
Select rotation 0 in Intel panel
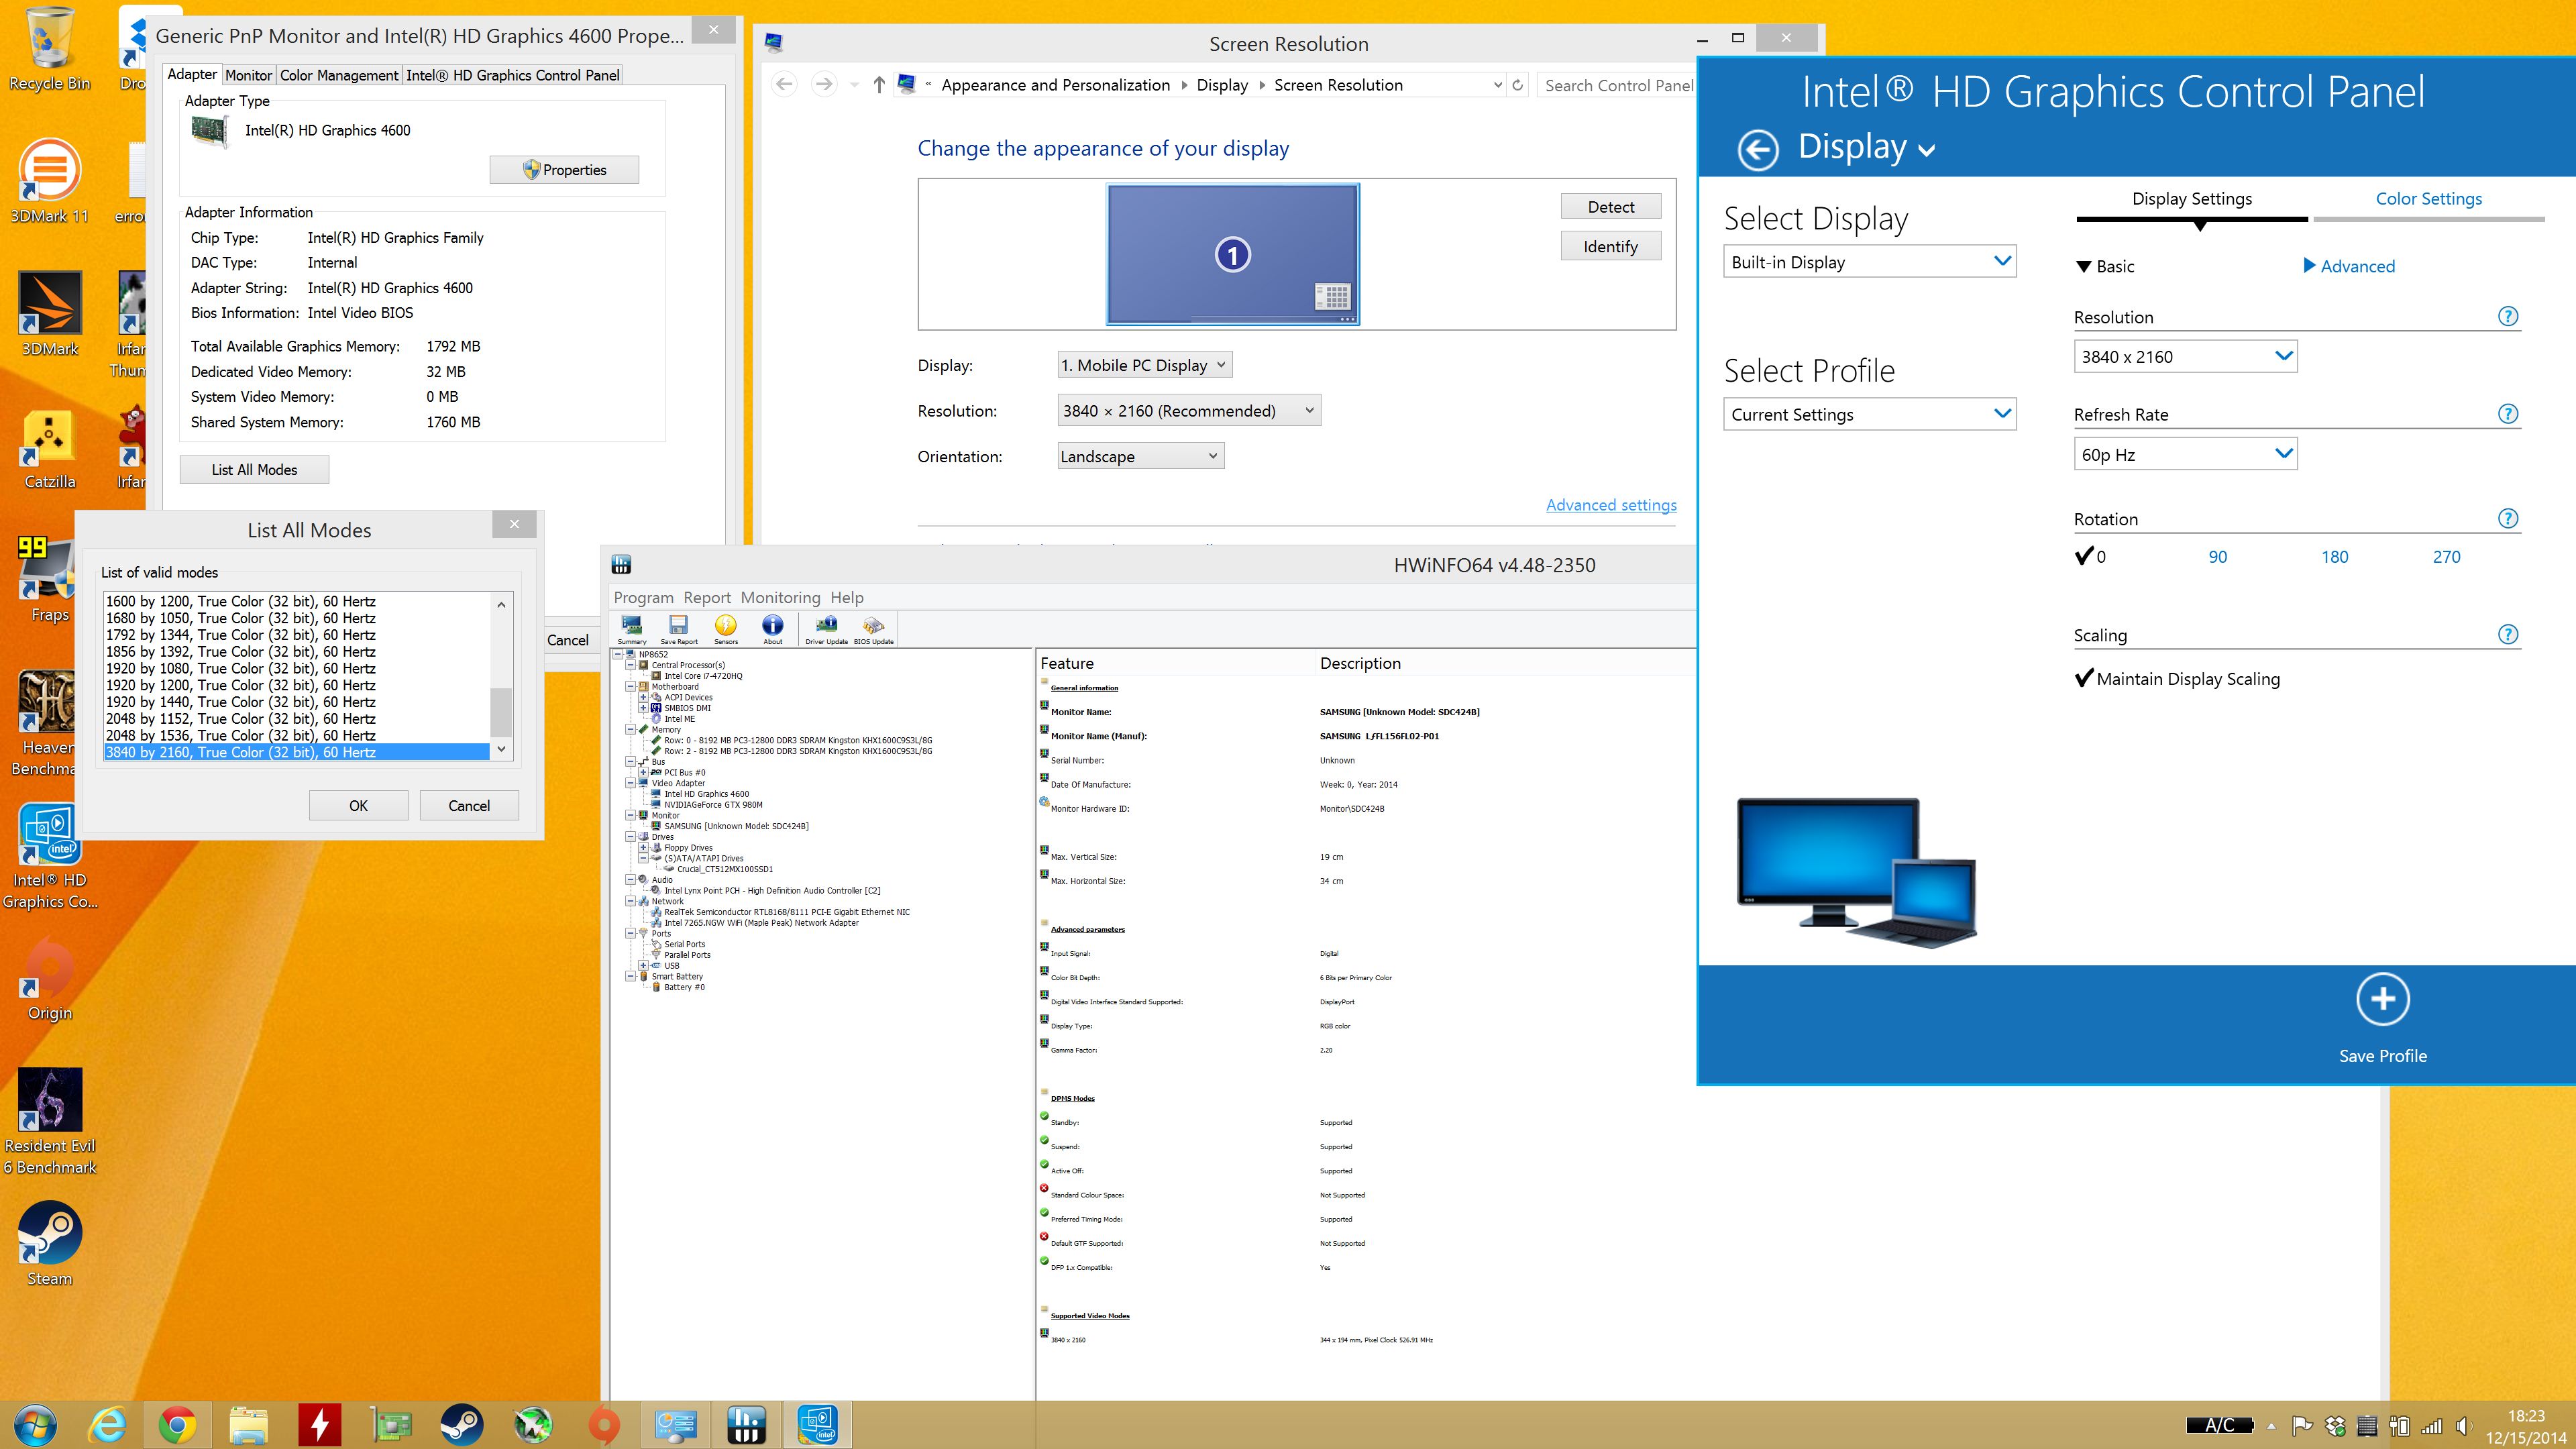coord(2090,556)
